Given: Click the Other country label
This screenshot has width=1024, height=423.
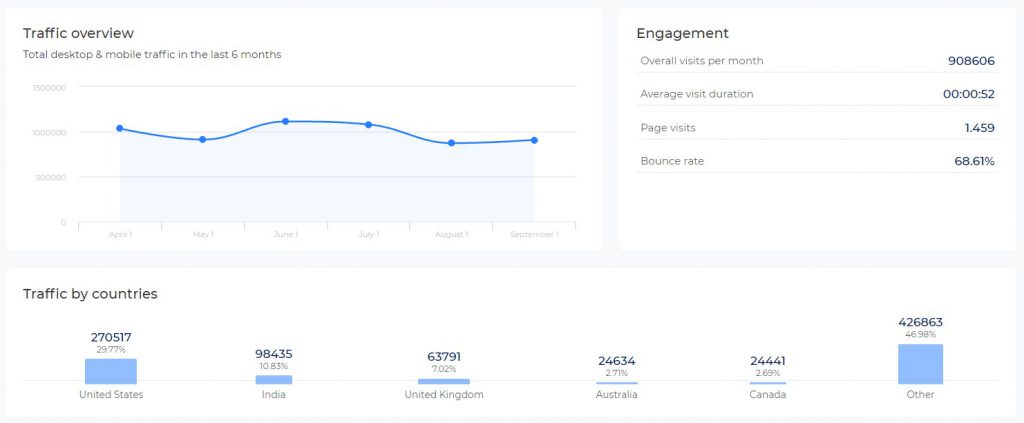Looking at the screenshot, I should 920,395.
